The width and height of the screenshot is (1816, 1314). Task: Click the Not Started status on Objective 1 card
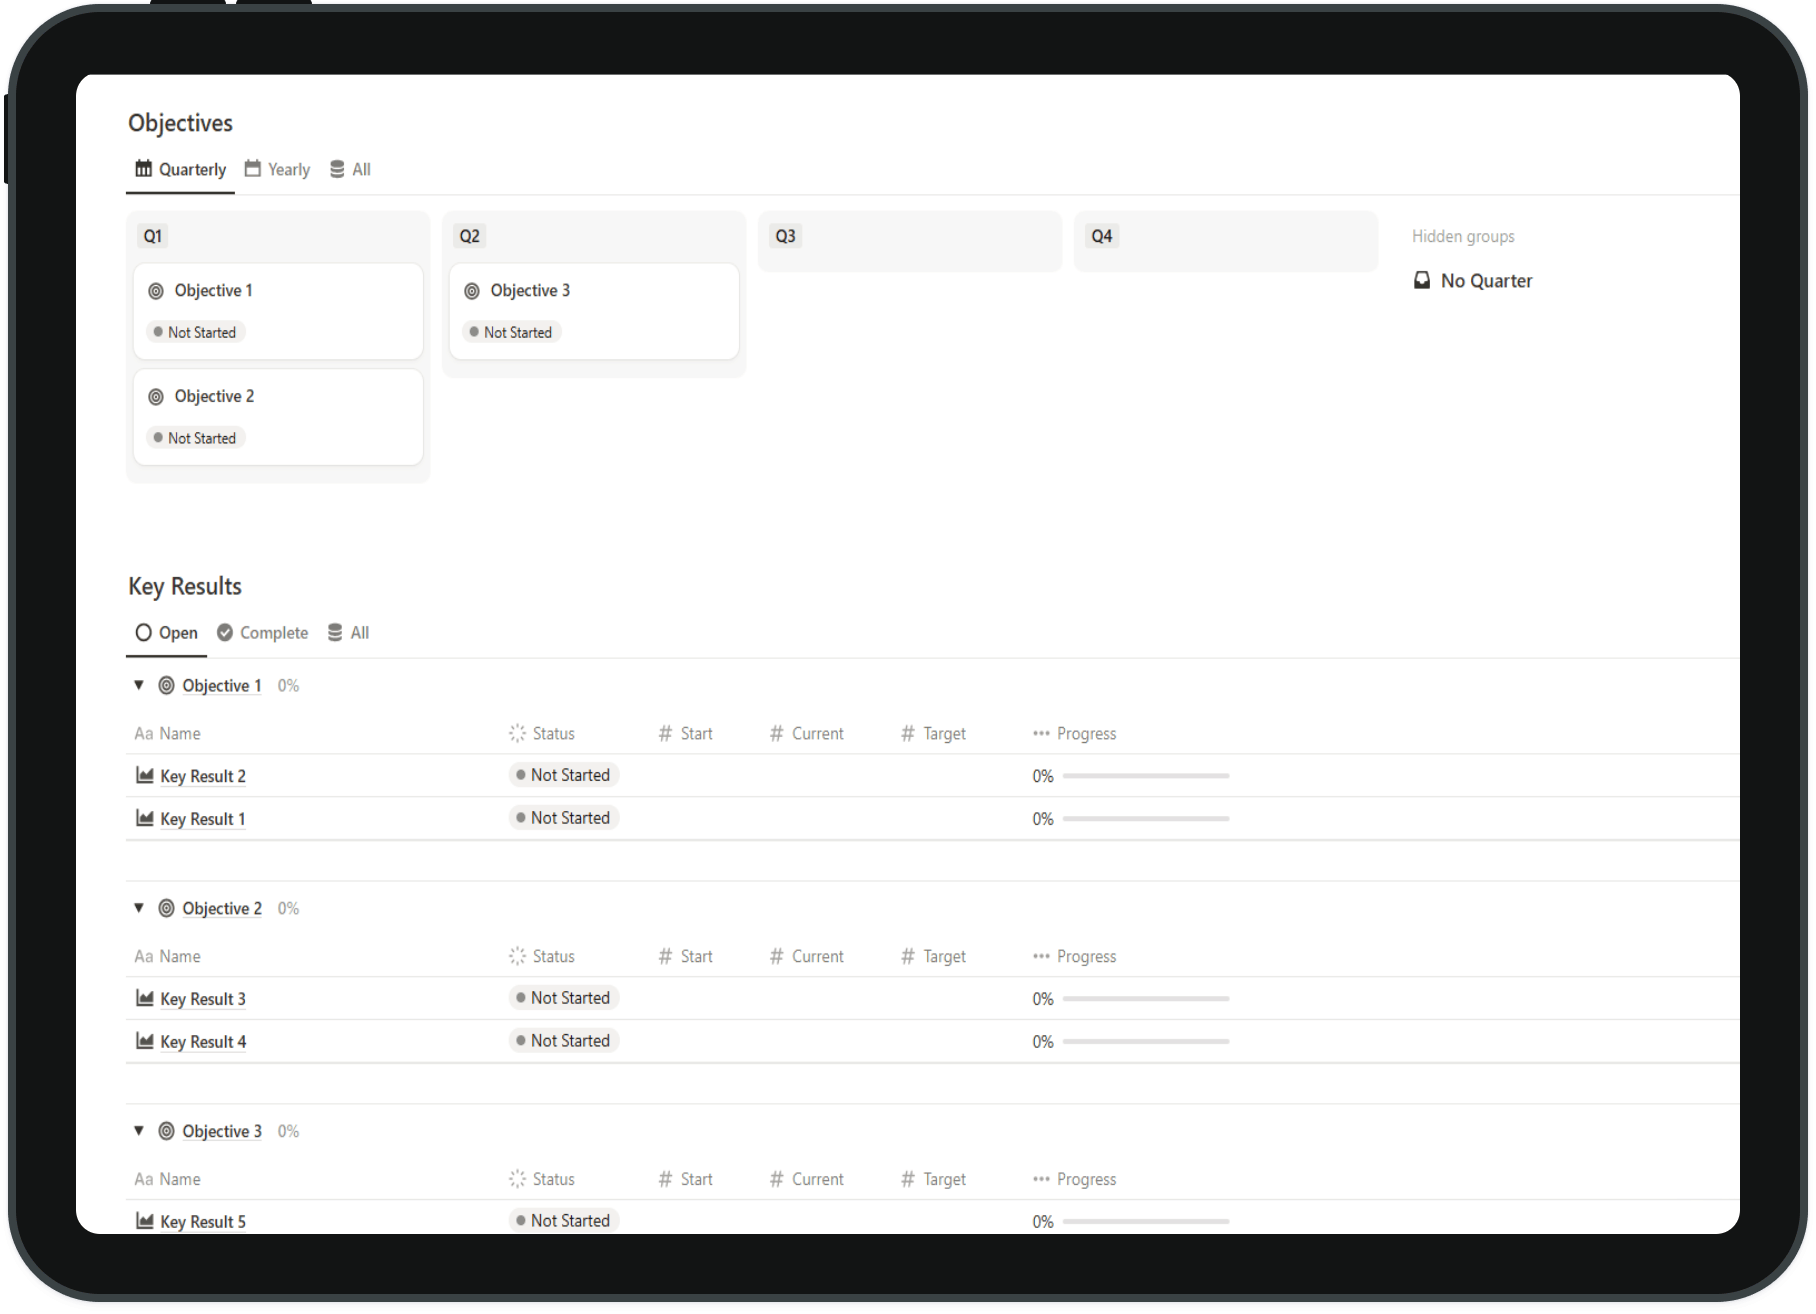pos(195,332)
